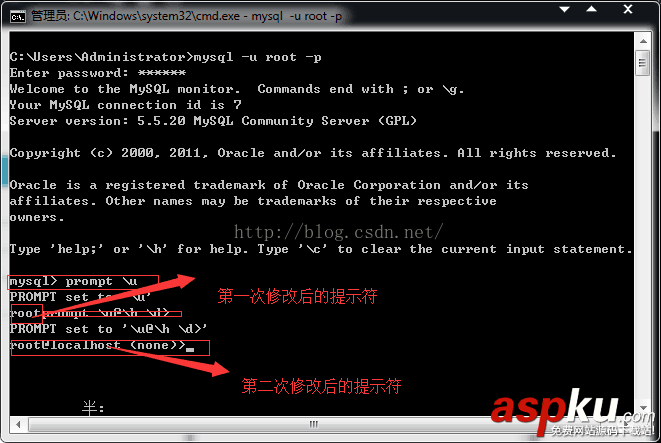Click the blog.csdn.net watermark URL
This screenshot has height=443, width=661.
click(339, 232)
